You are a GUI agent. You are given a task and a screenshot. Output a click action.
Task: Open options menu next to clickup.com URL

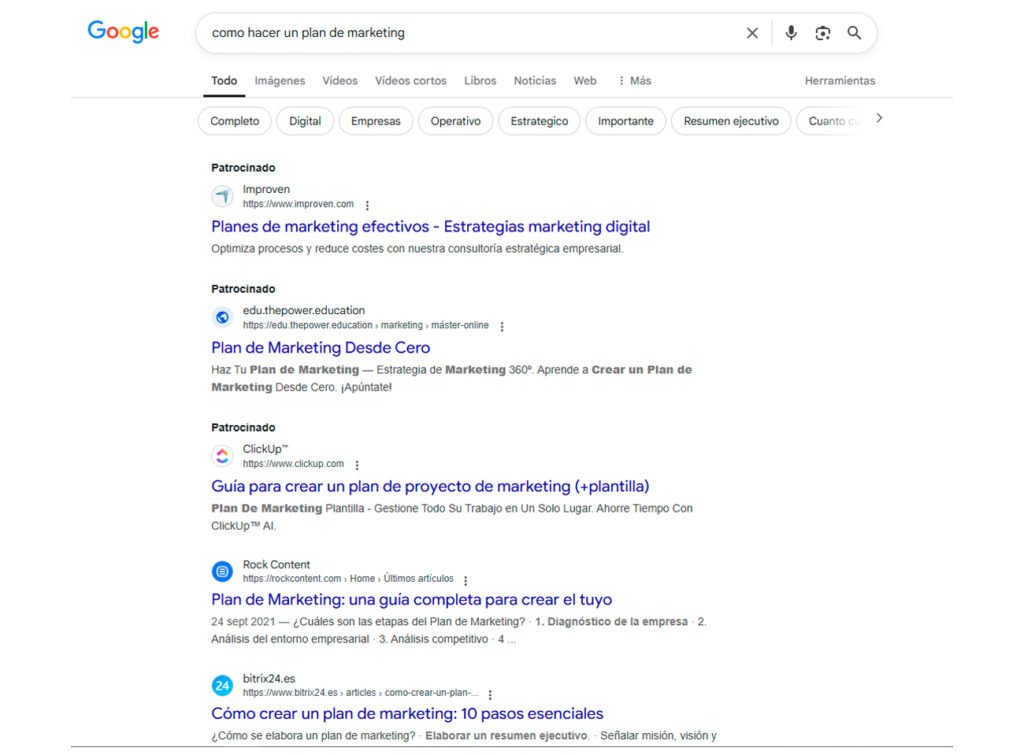357,465
